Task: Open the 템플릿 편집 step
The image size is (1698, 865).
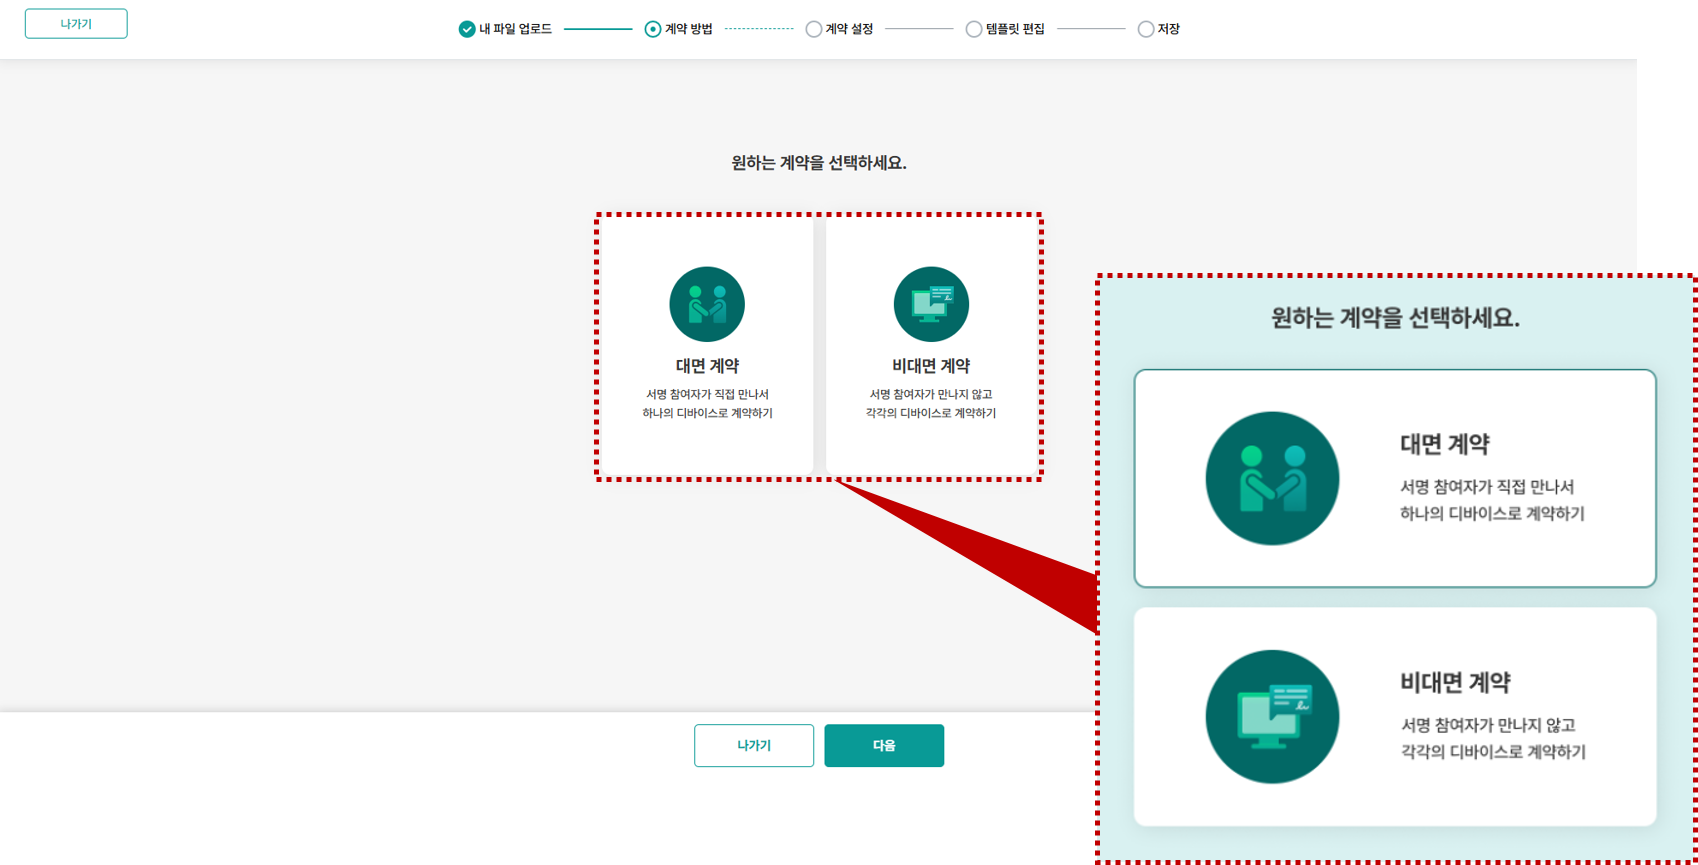Action: 1005,29
